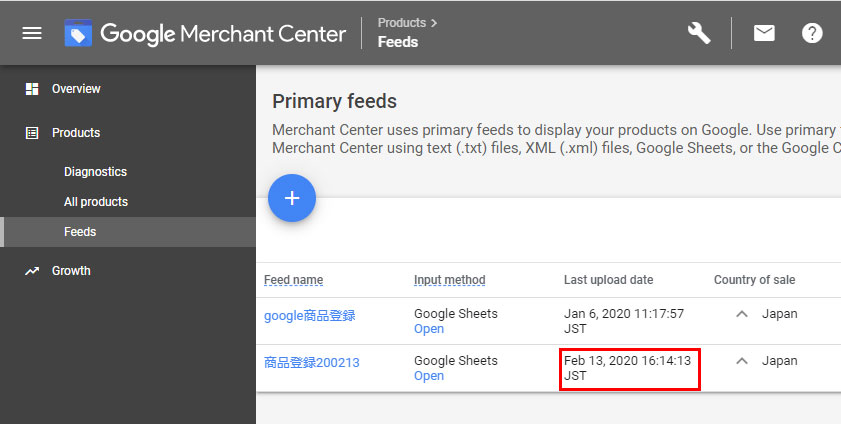
Task: Click the Overview dashboard icon
Action: coord(32,89)
